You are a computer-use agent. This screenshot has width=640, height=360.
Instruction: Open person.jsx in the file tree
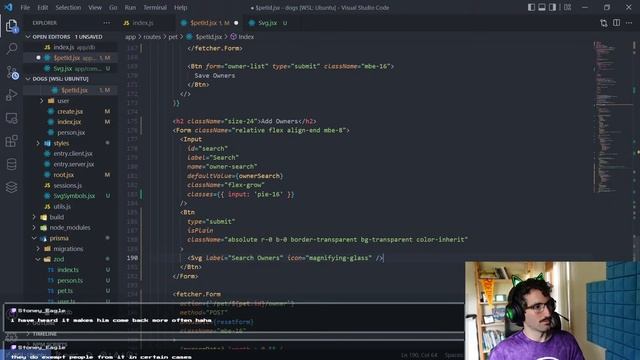(71, 133)
